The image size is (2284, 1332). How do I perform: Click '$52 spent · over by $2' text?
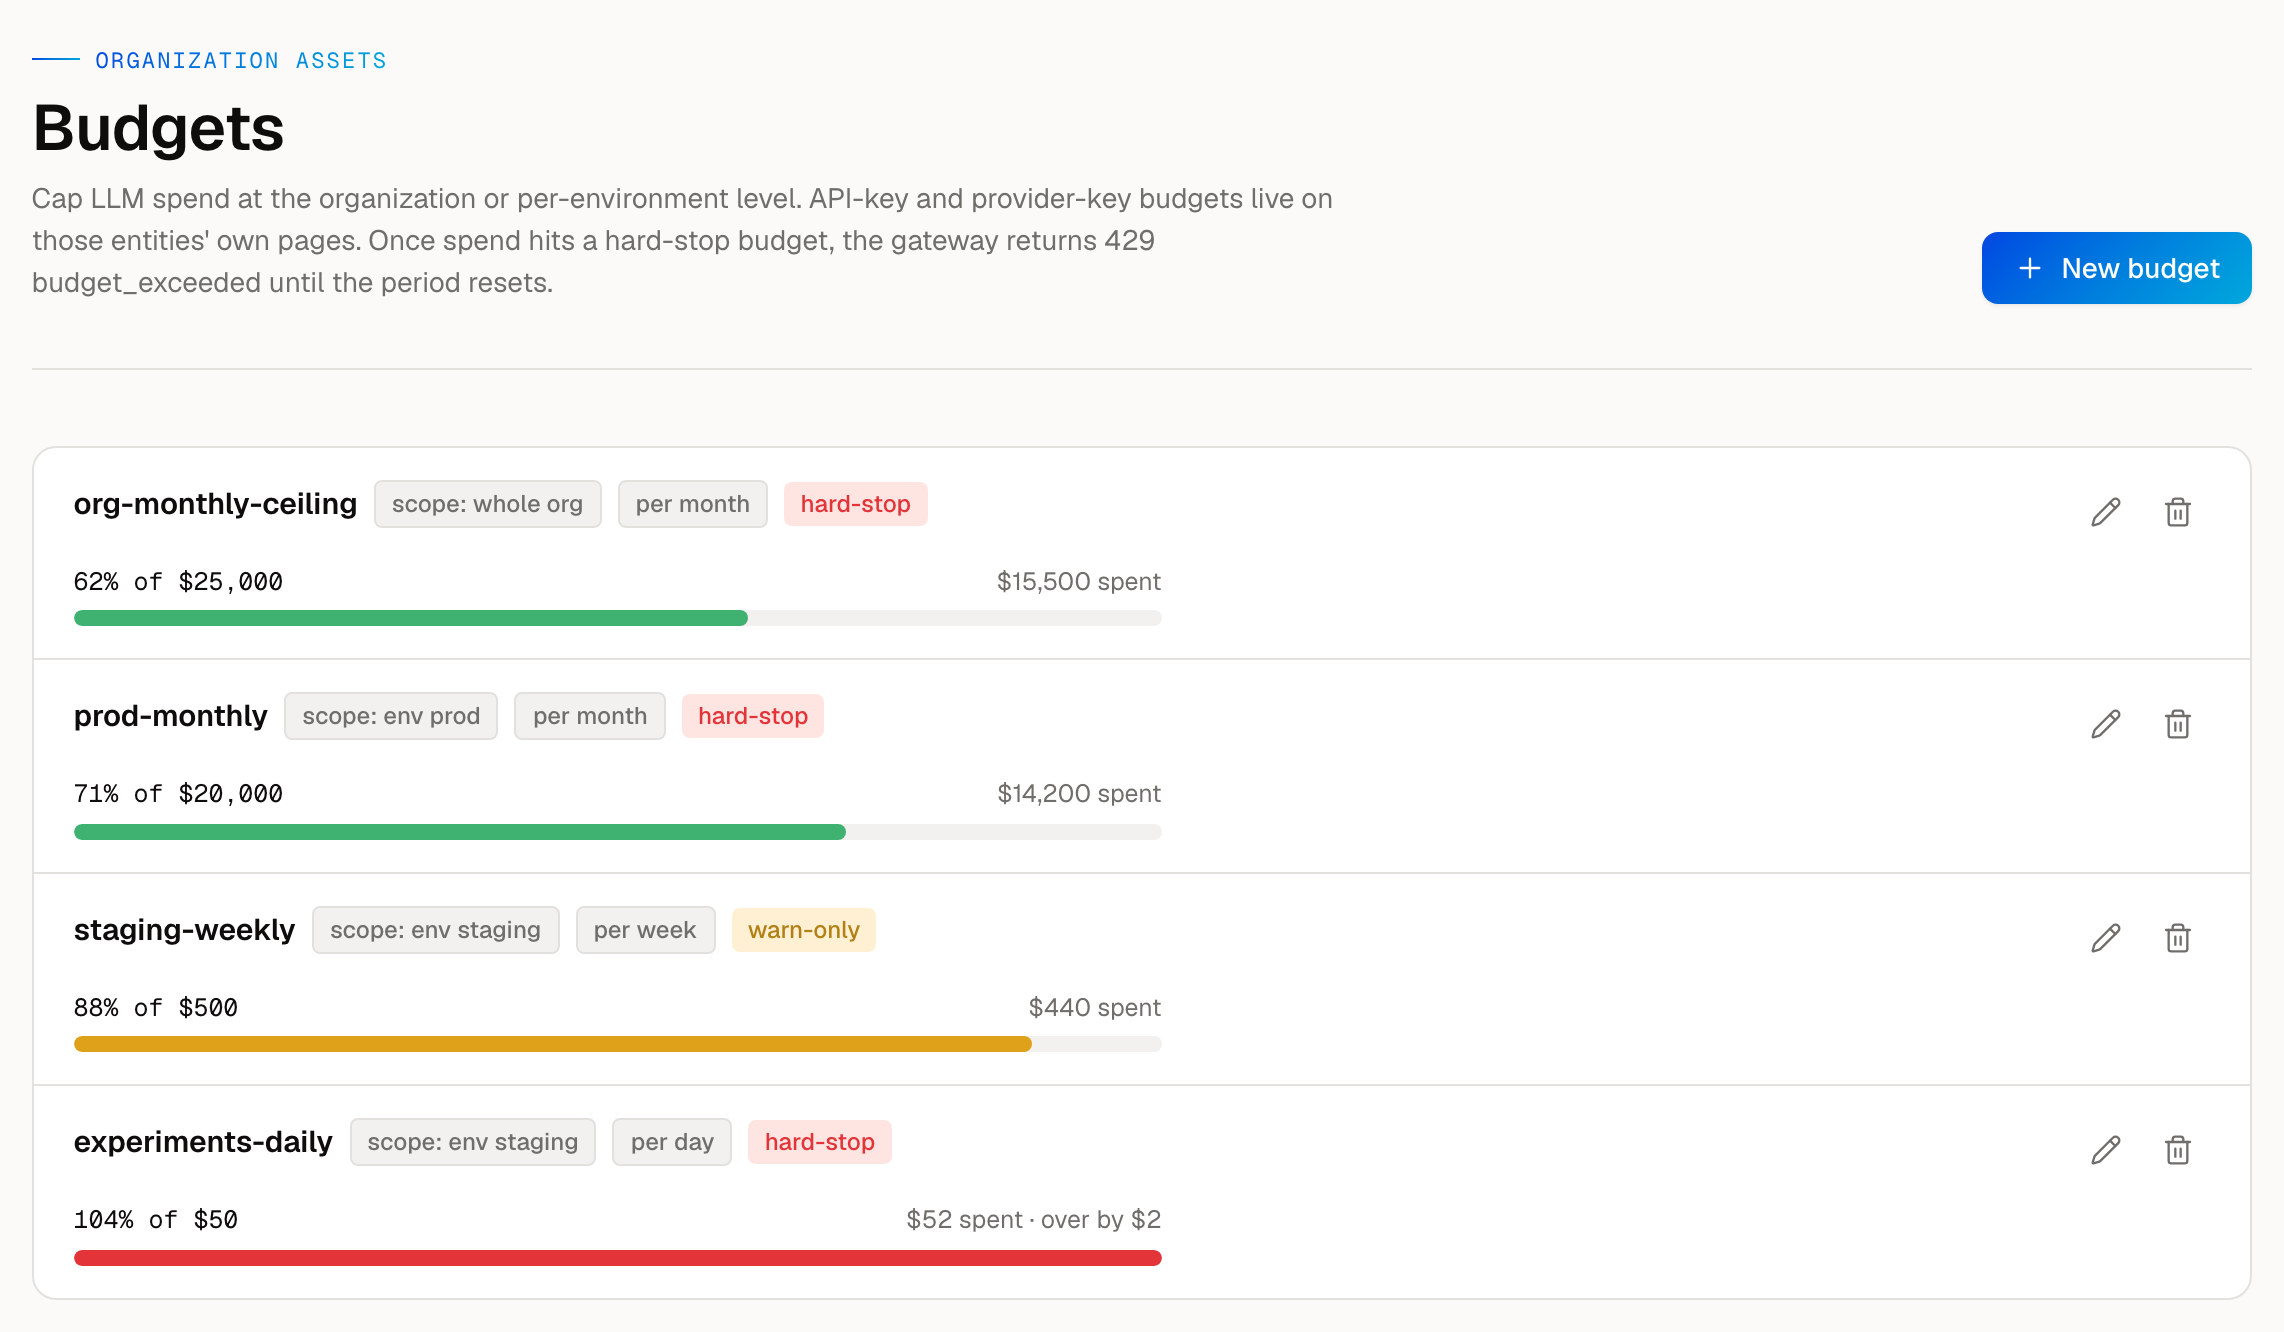(x=1034, y=1220)
